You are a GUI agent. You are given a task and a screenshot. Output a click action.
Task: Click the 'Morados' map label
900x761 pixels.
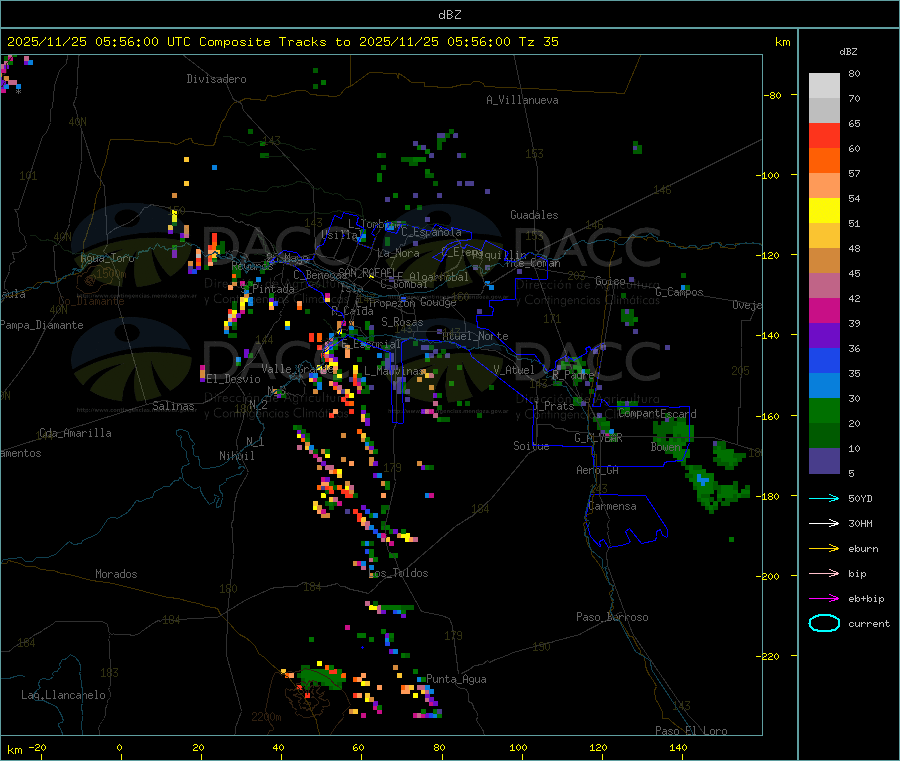click(x=117, y=574)
